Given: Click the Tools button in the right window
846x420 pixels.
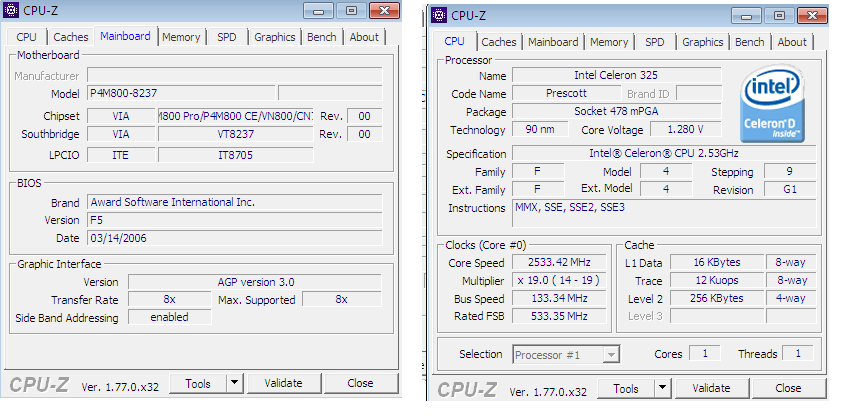Looking at the screenshot, I should 626,388.
